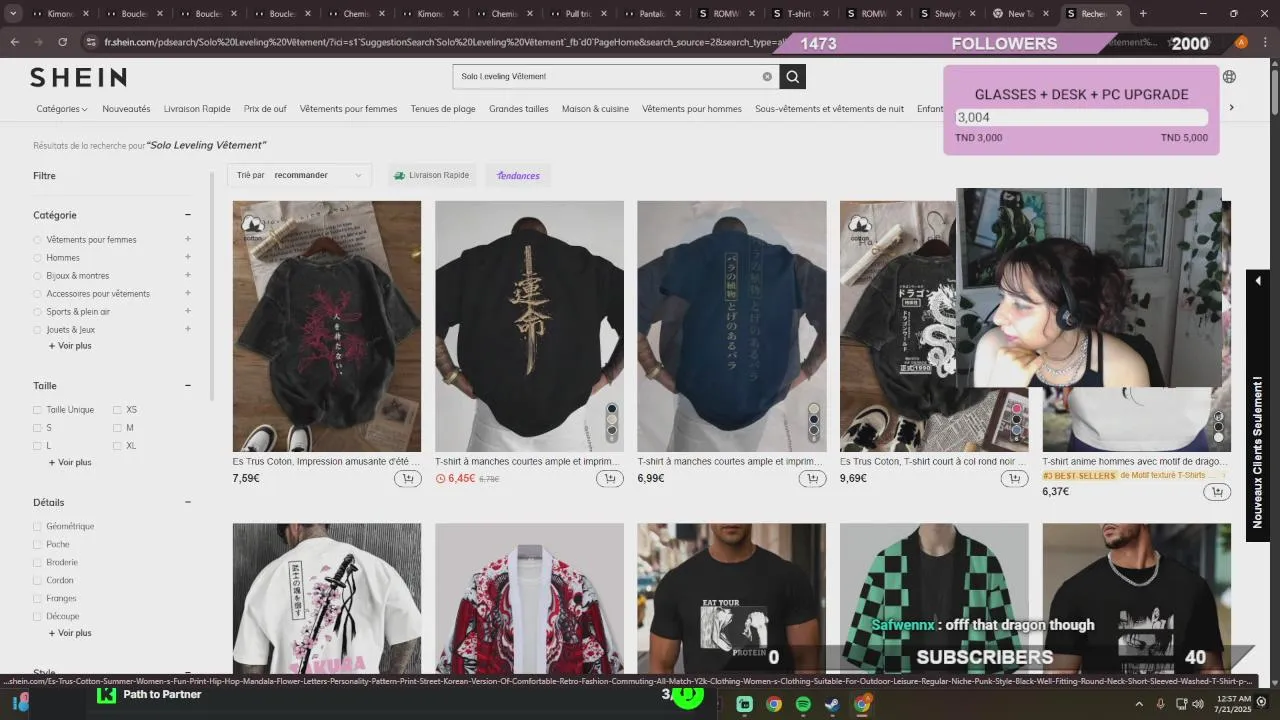
Task: Check the M size filter
Action: [x=117, y=428]
